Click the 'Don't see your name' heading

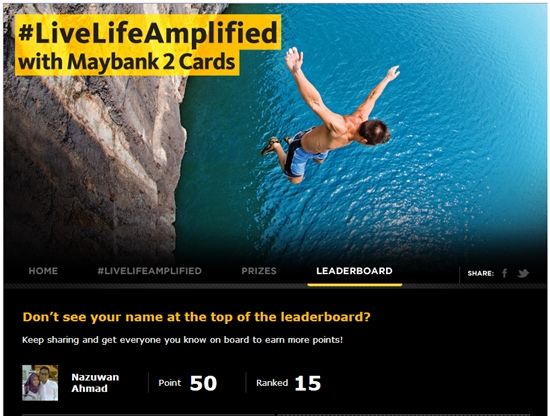point(196,317)
